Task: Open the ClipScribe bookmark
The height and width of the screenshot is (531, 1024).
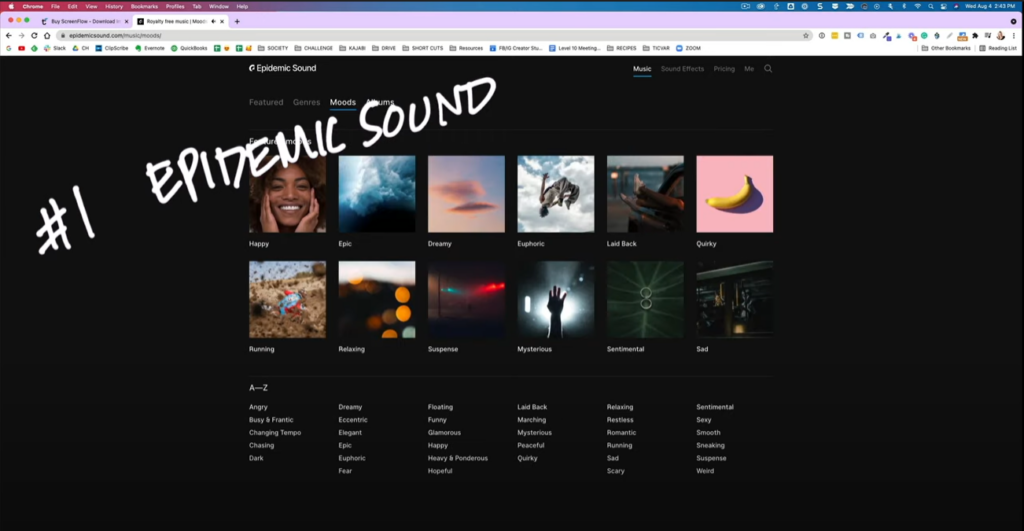Action: 112,48
